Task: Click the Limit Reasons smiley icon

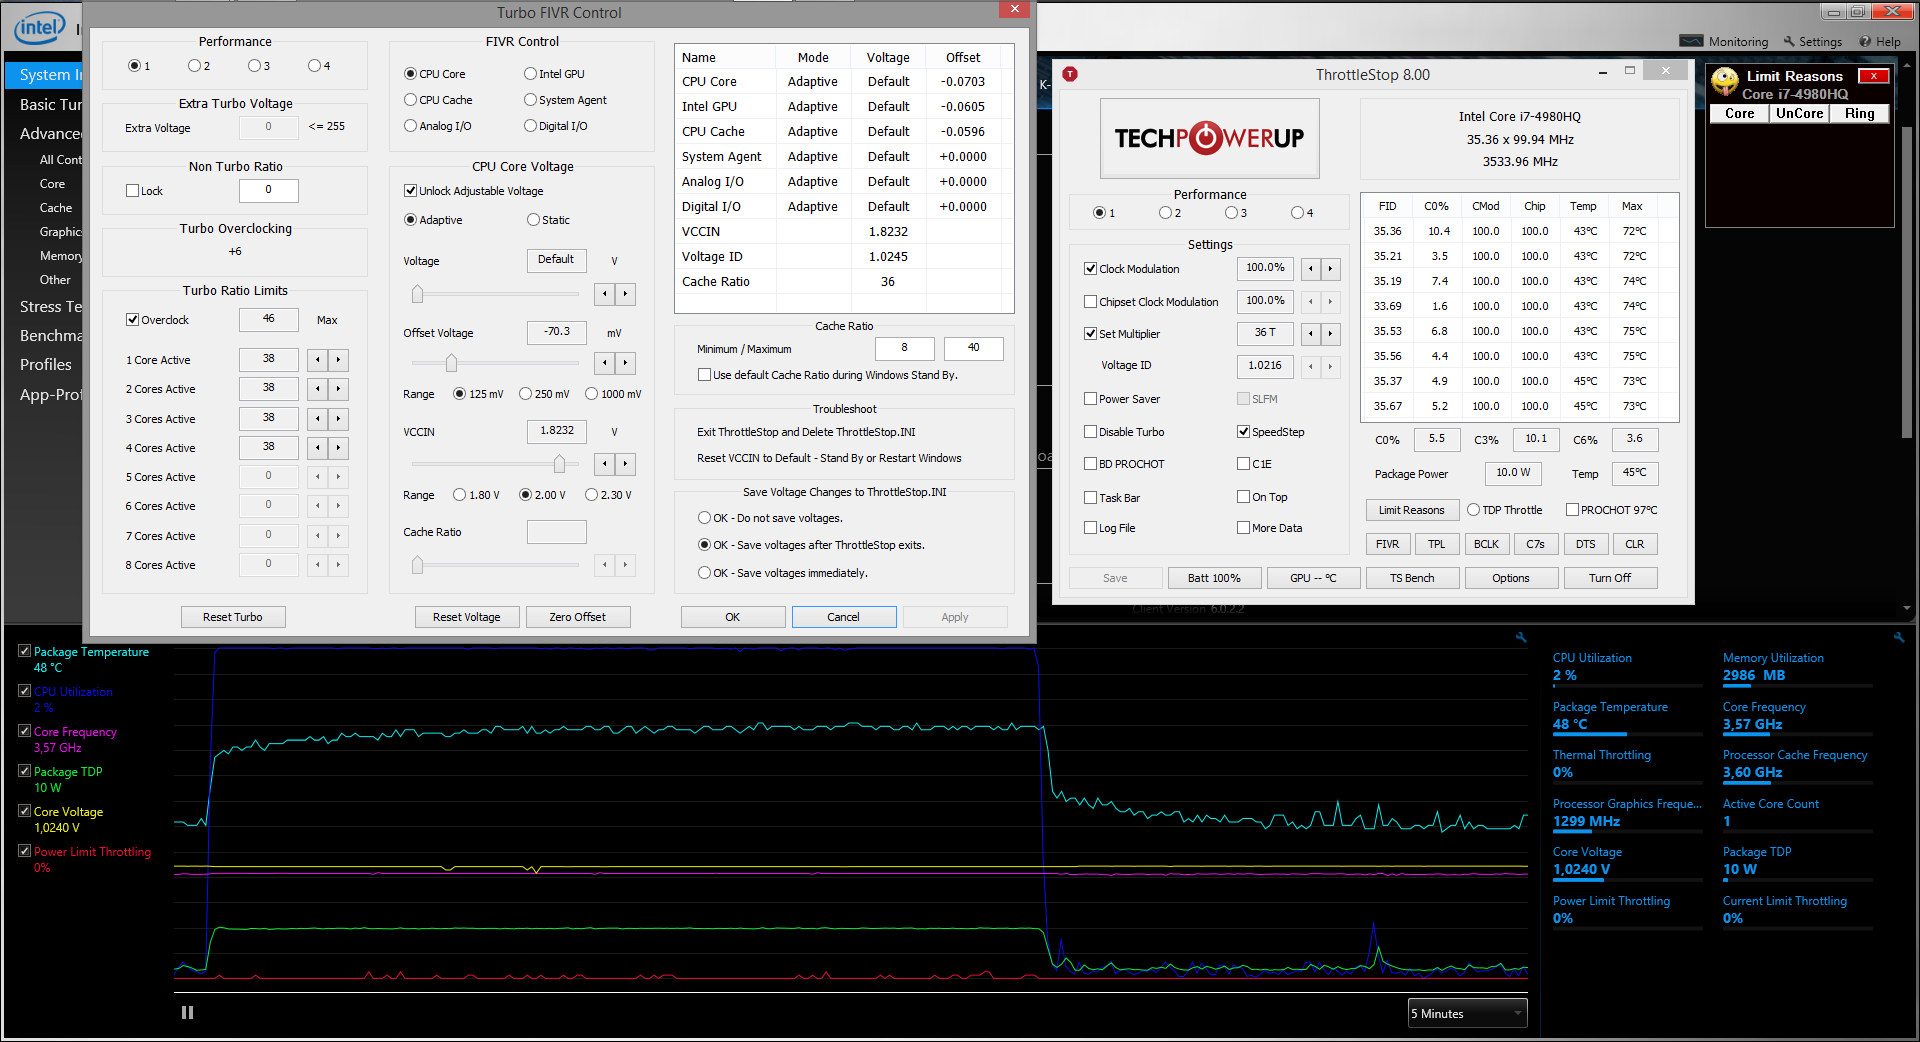Action: 1724,80
